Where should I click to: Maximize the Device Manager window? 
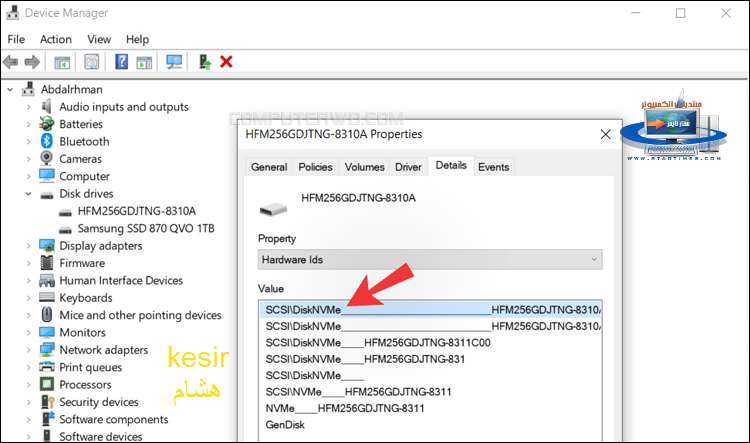[x=680, y=13]
